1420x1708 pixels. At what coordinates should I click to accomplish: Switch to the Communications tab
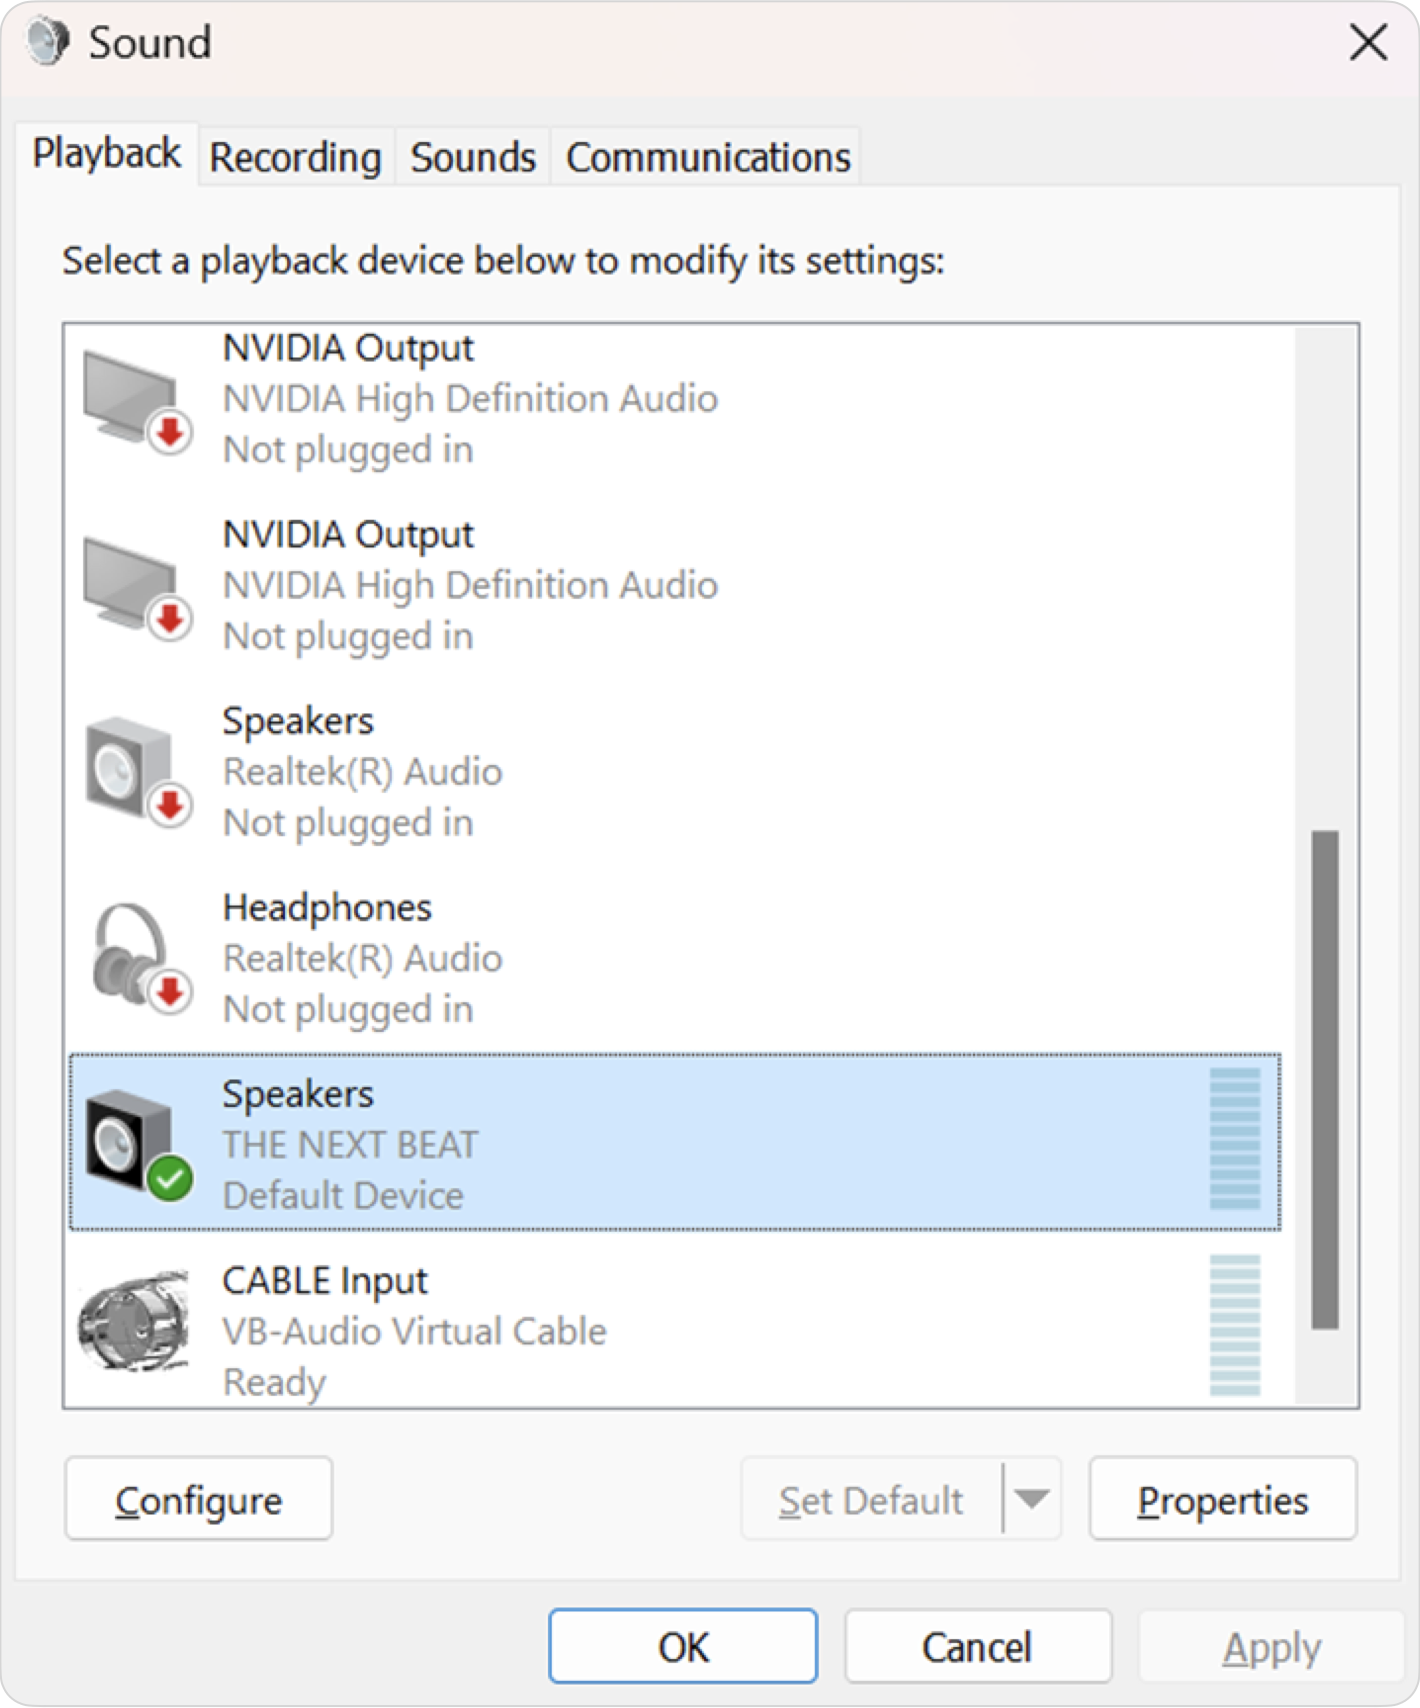[708, 158]
